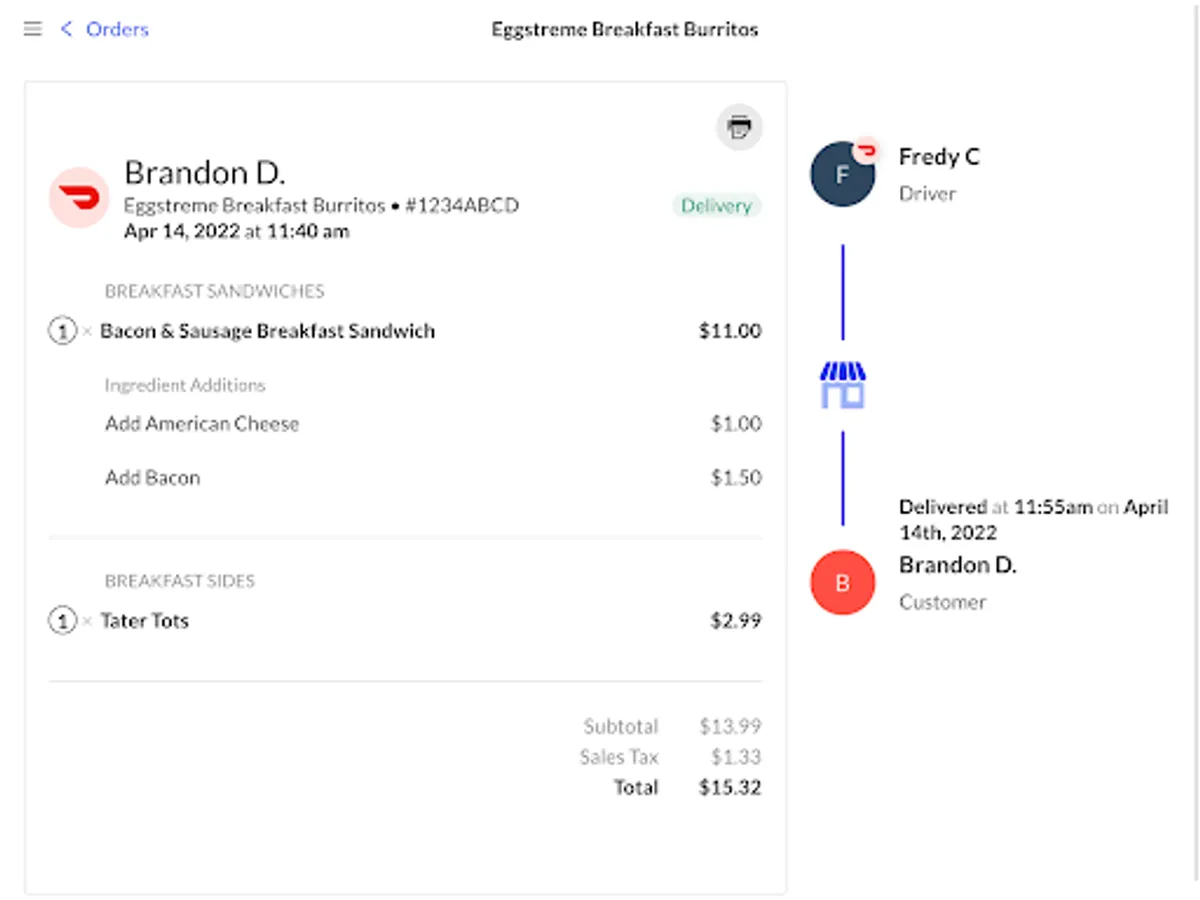
Task: Click driver Fredy C avatar
Action: [x=841, y=174]
